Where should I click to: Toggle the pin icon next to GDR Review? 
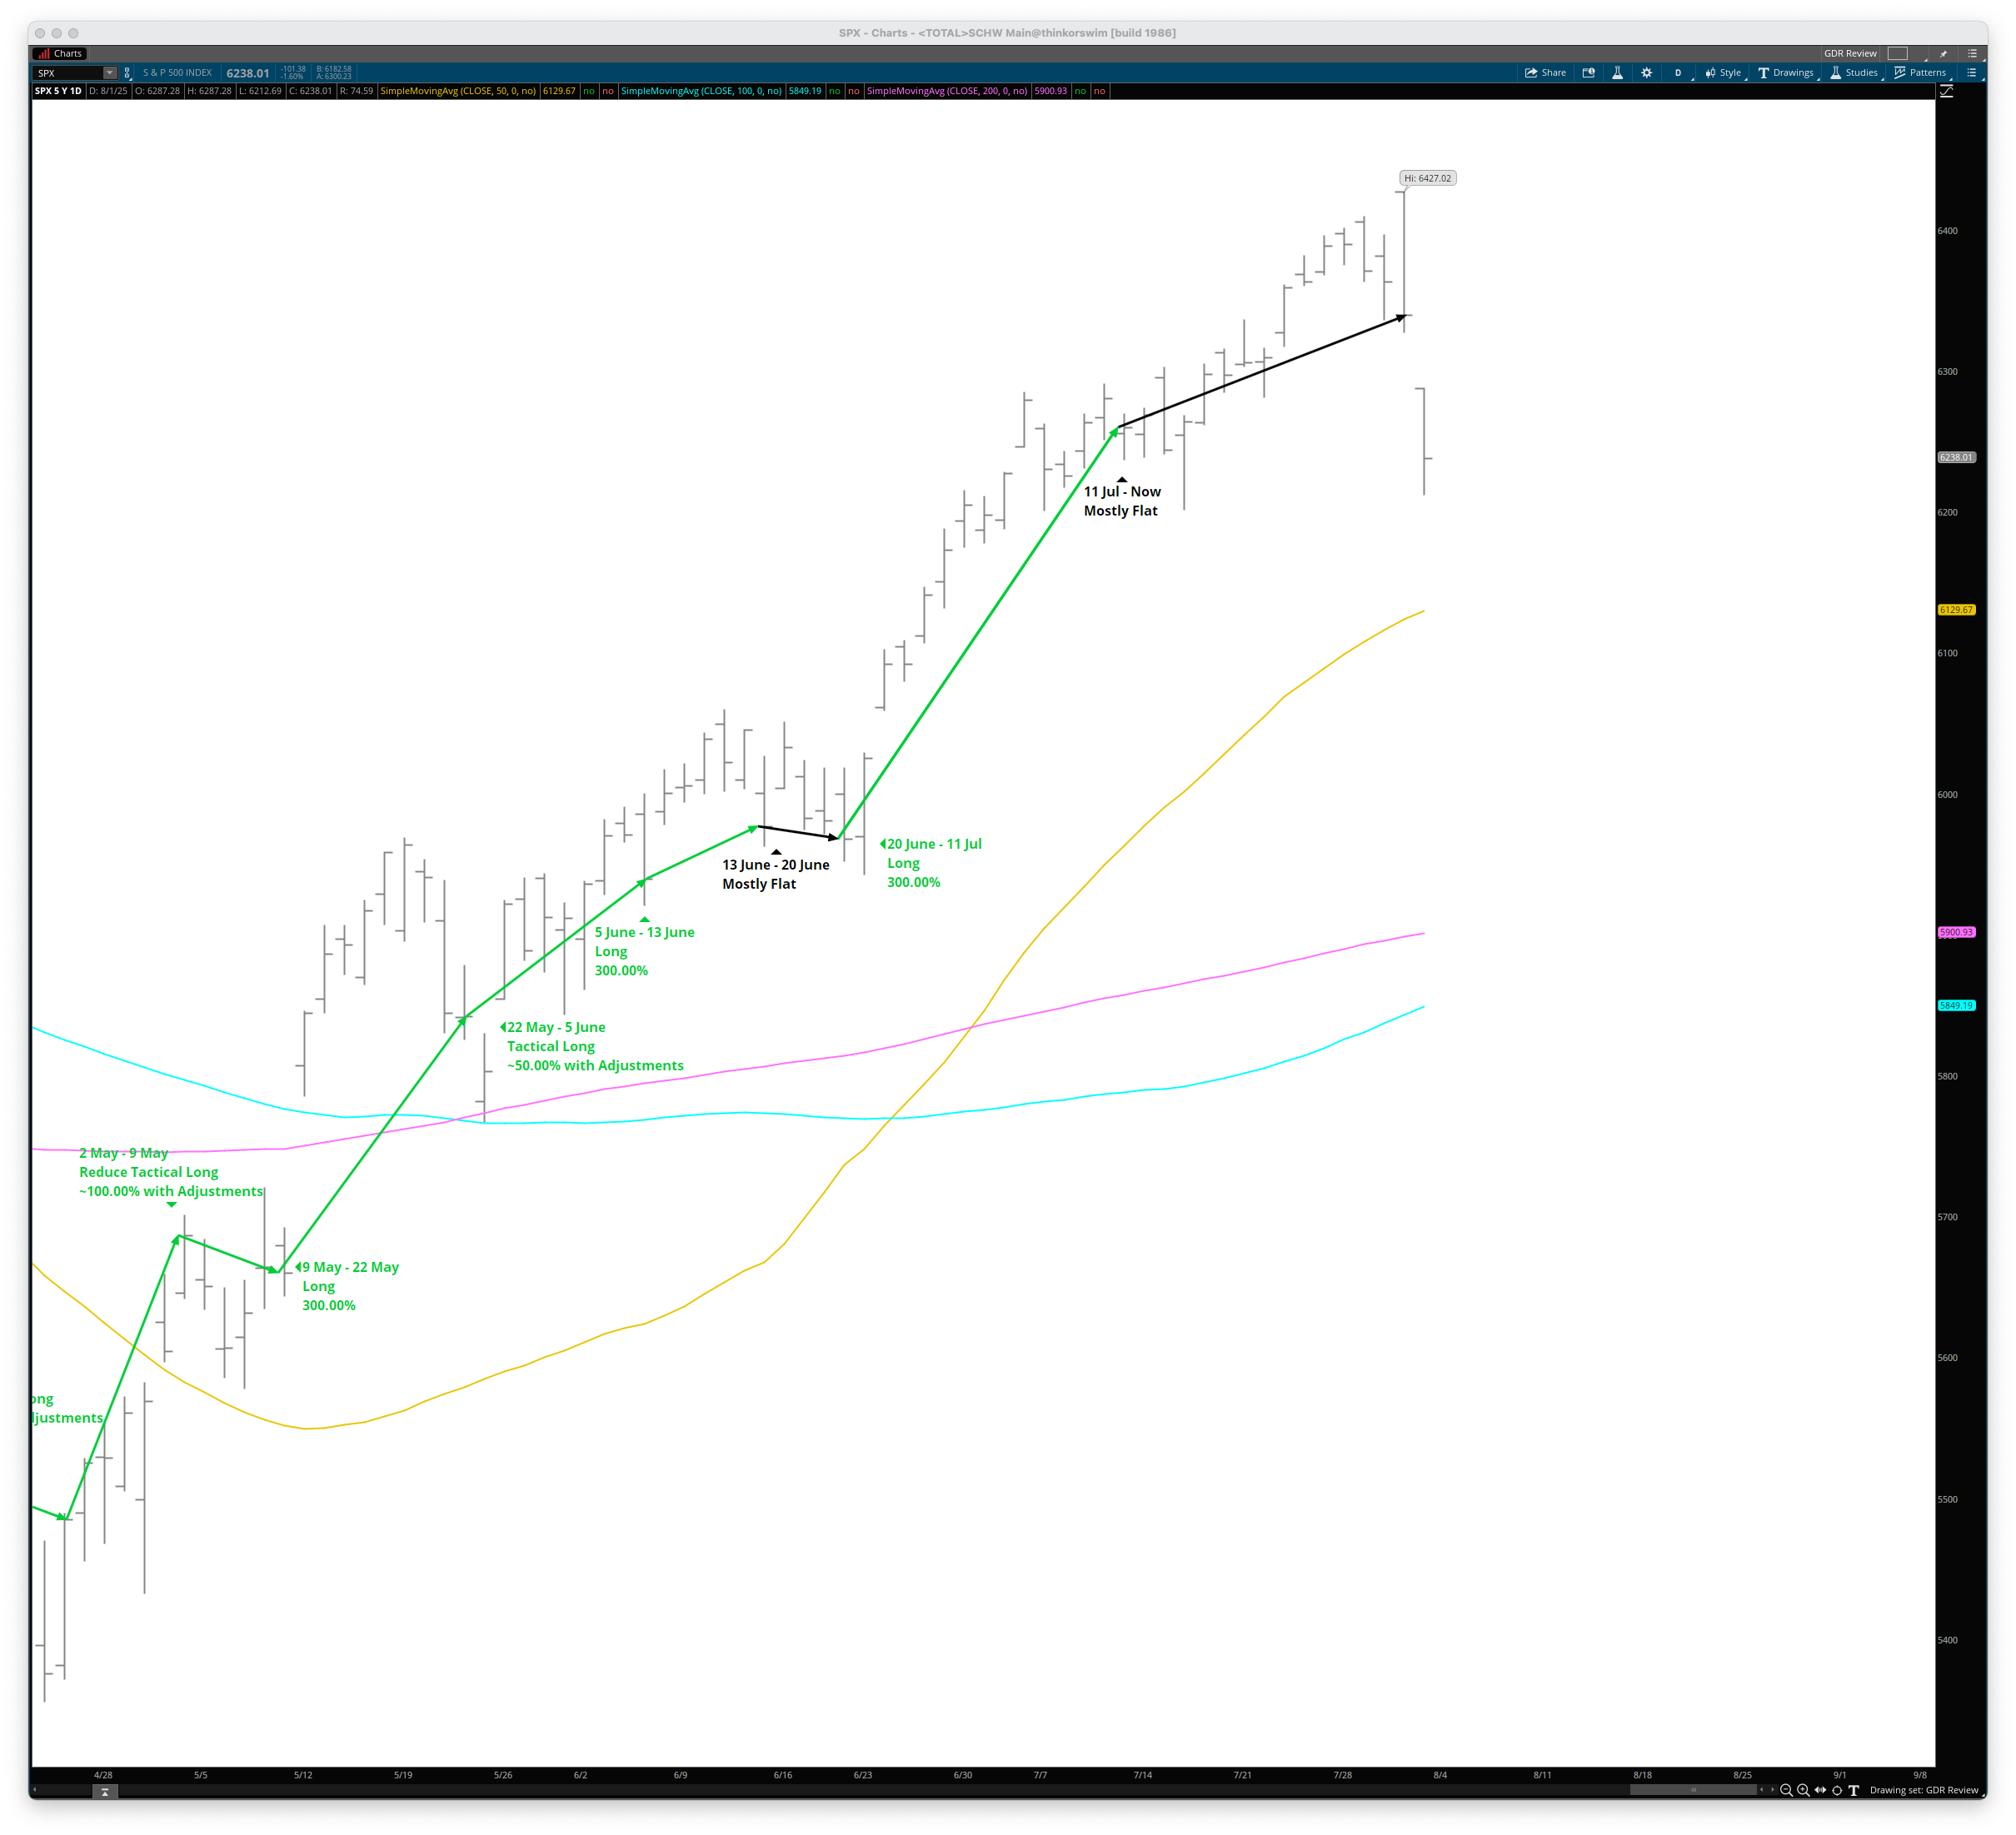[1943, 54]
